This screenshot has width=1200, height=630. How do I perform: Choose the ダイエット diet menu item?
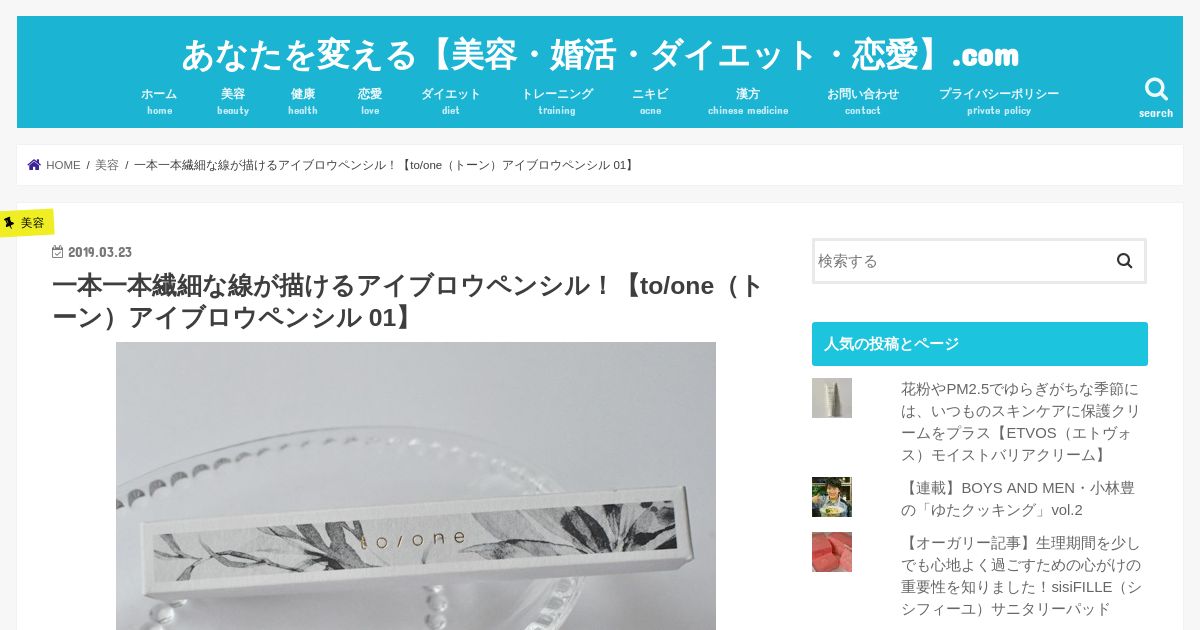451,101
